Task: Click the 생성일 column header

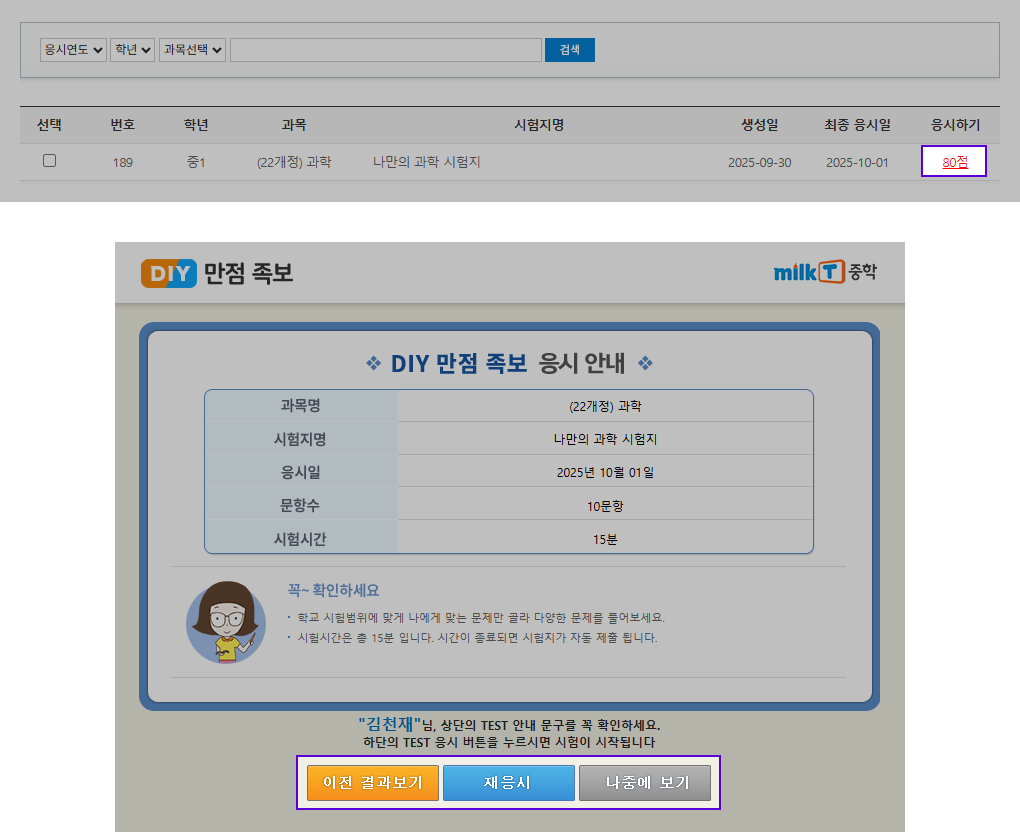Action: coord(759,125)
